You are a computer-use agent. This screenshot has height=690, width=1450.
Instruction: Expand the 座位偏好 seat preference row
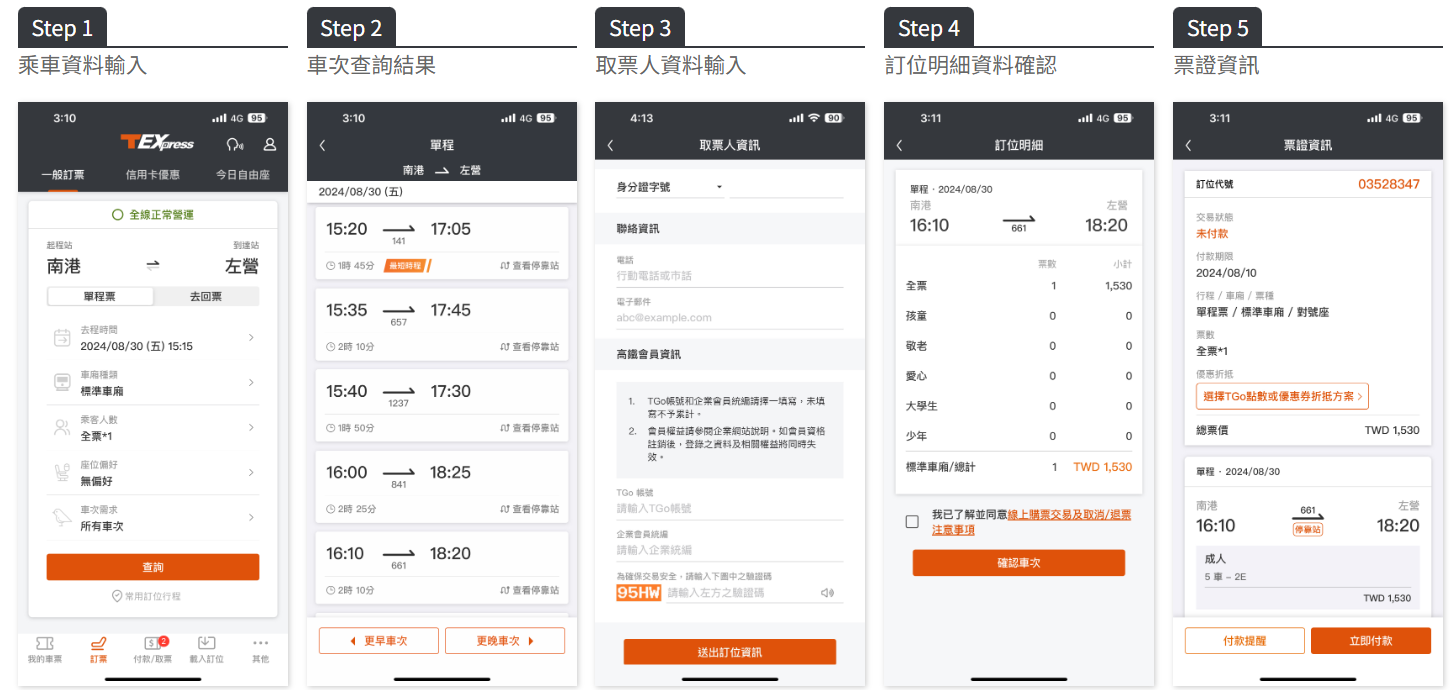[x=151, y=471]
